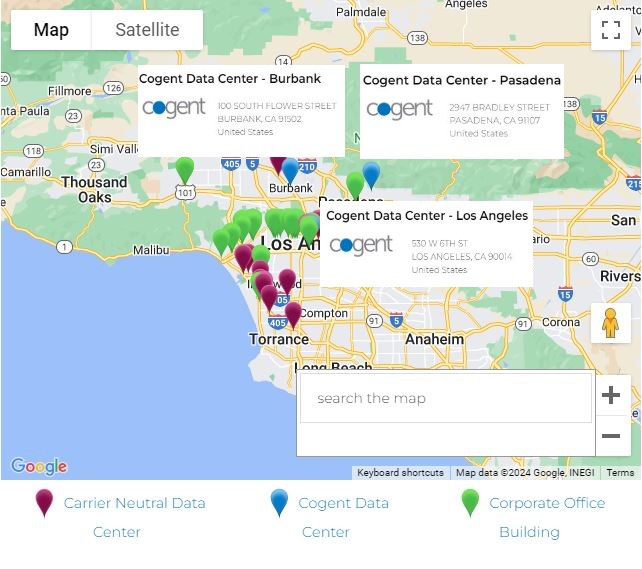This screenshot has width=642, height=569.
Task: Click the Google logo on map
Action: 39,467
